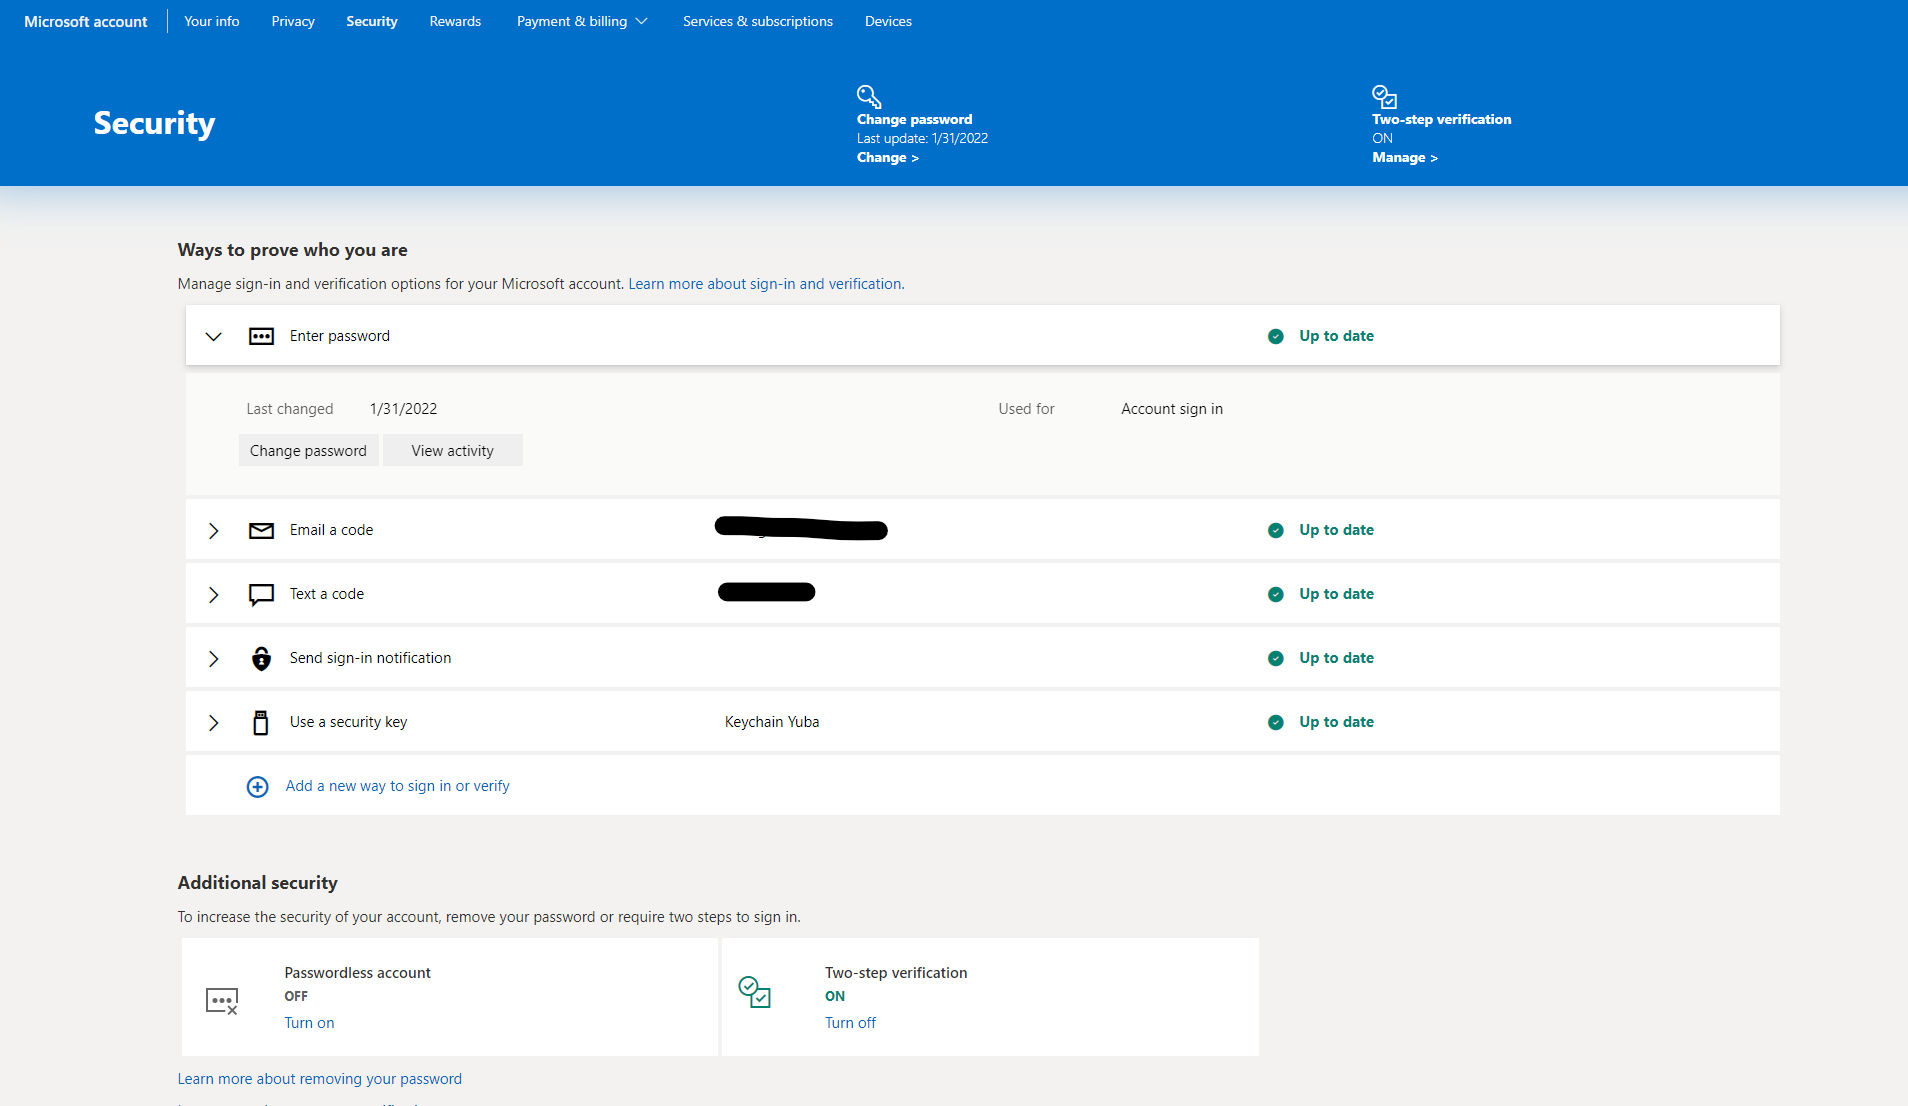Turn off Two-step verification
1908x1106 pixels.
(850, 1023)
